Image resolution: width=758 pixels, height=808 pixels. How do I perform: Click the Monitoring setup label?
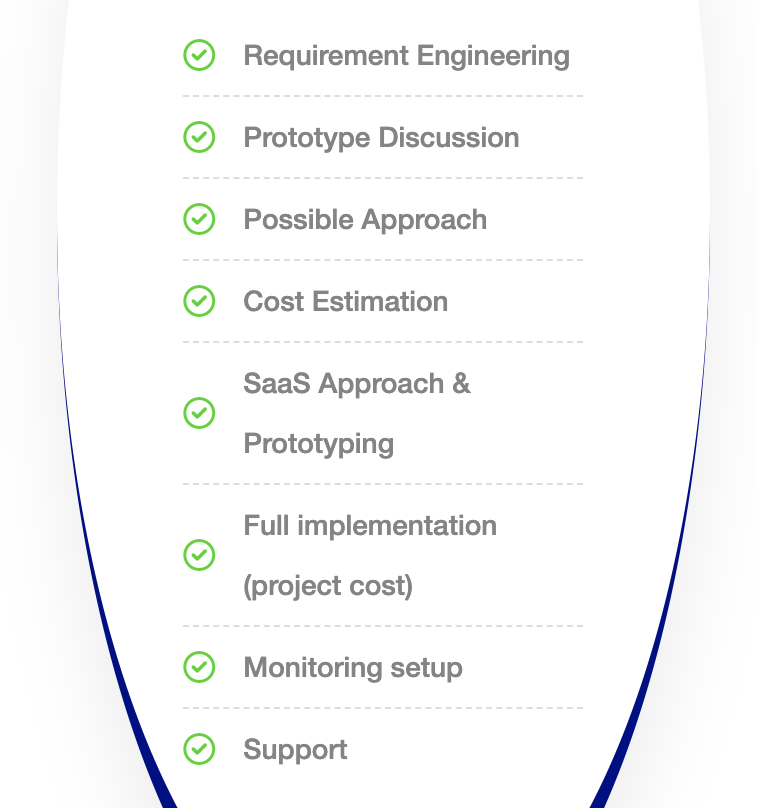[x=352, y=667]
